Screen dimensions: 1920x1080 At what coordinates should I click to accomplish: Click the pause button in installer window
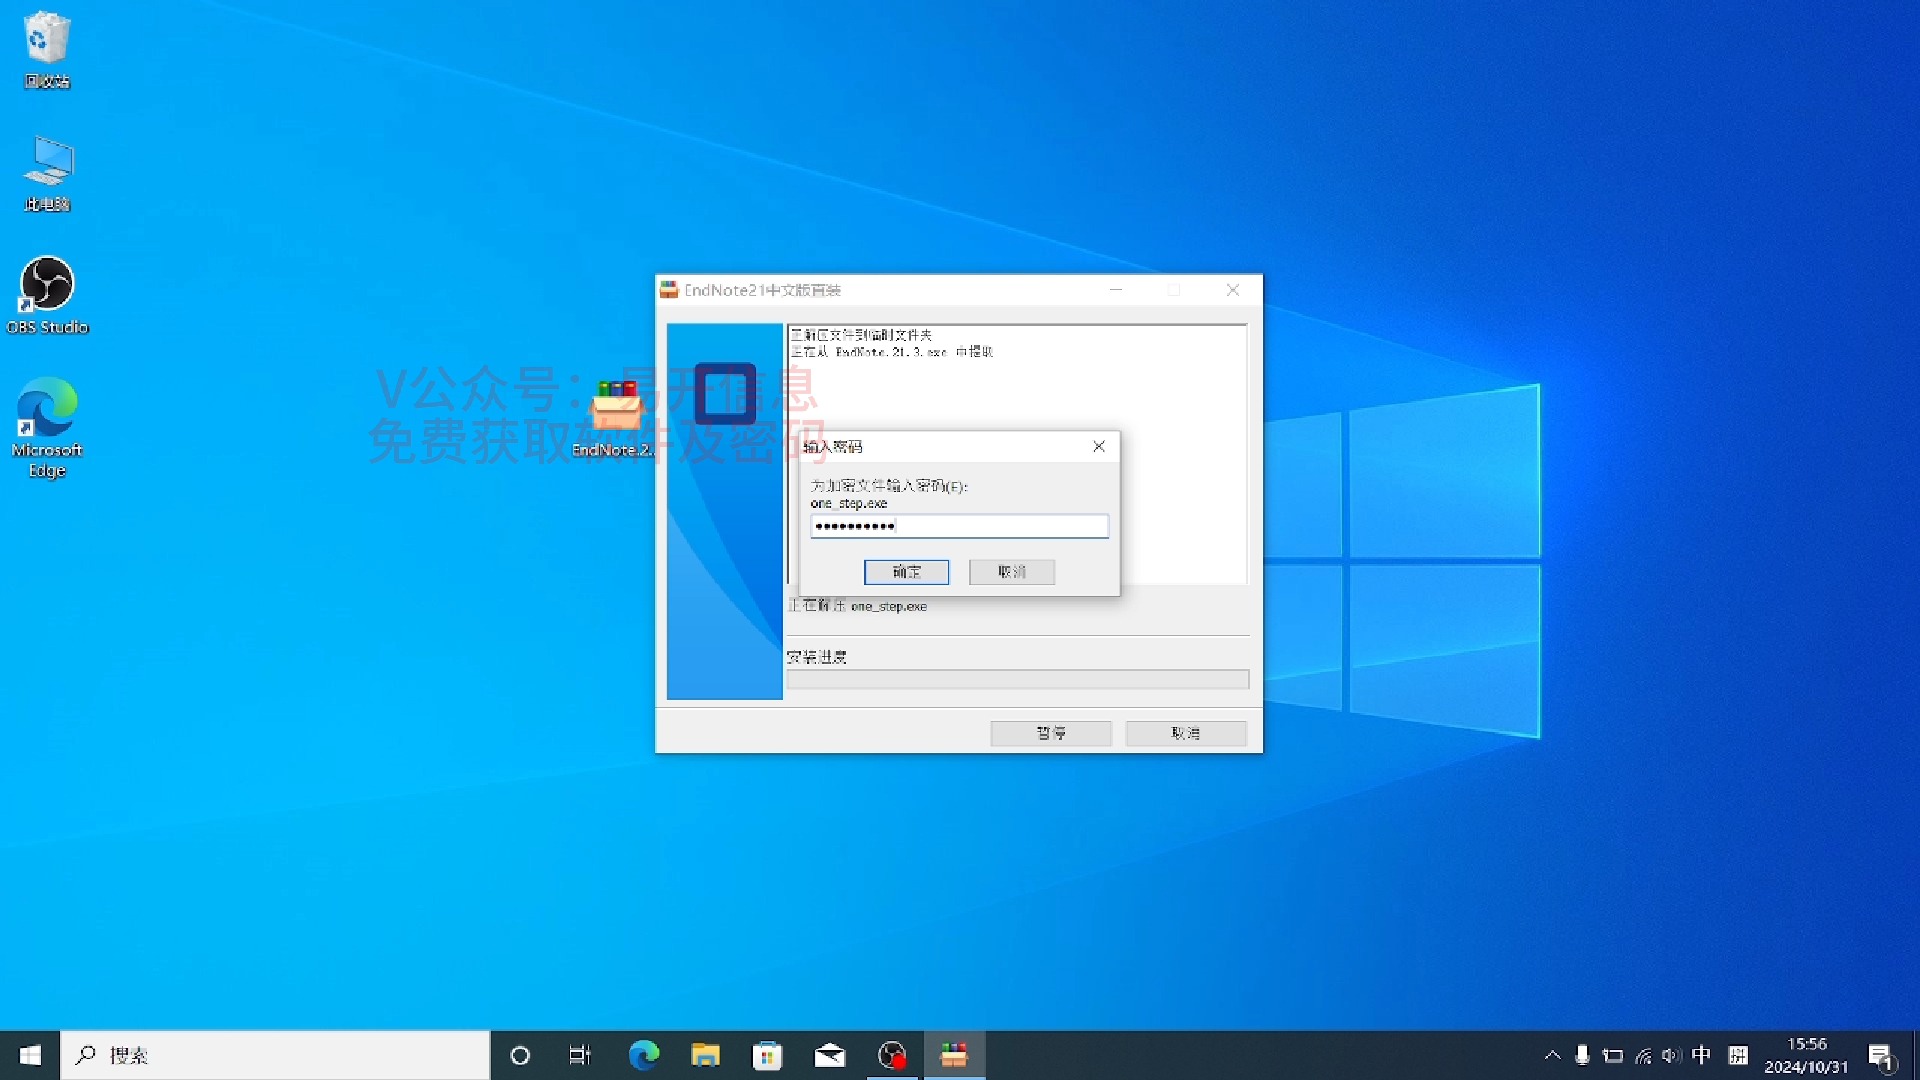(1051, 733)
